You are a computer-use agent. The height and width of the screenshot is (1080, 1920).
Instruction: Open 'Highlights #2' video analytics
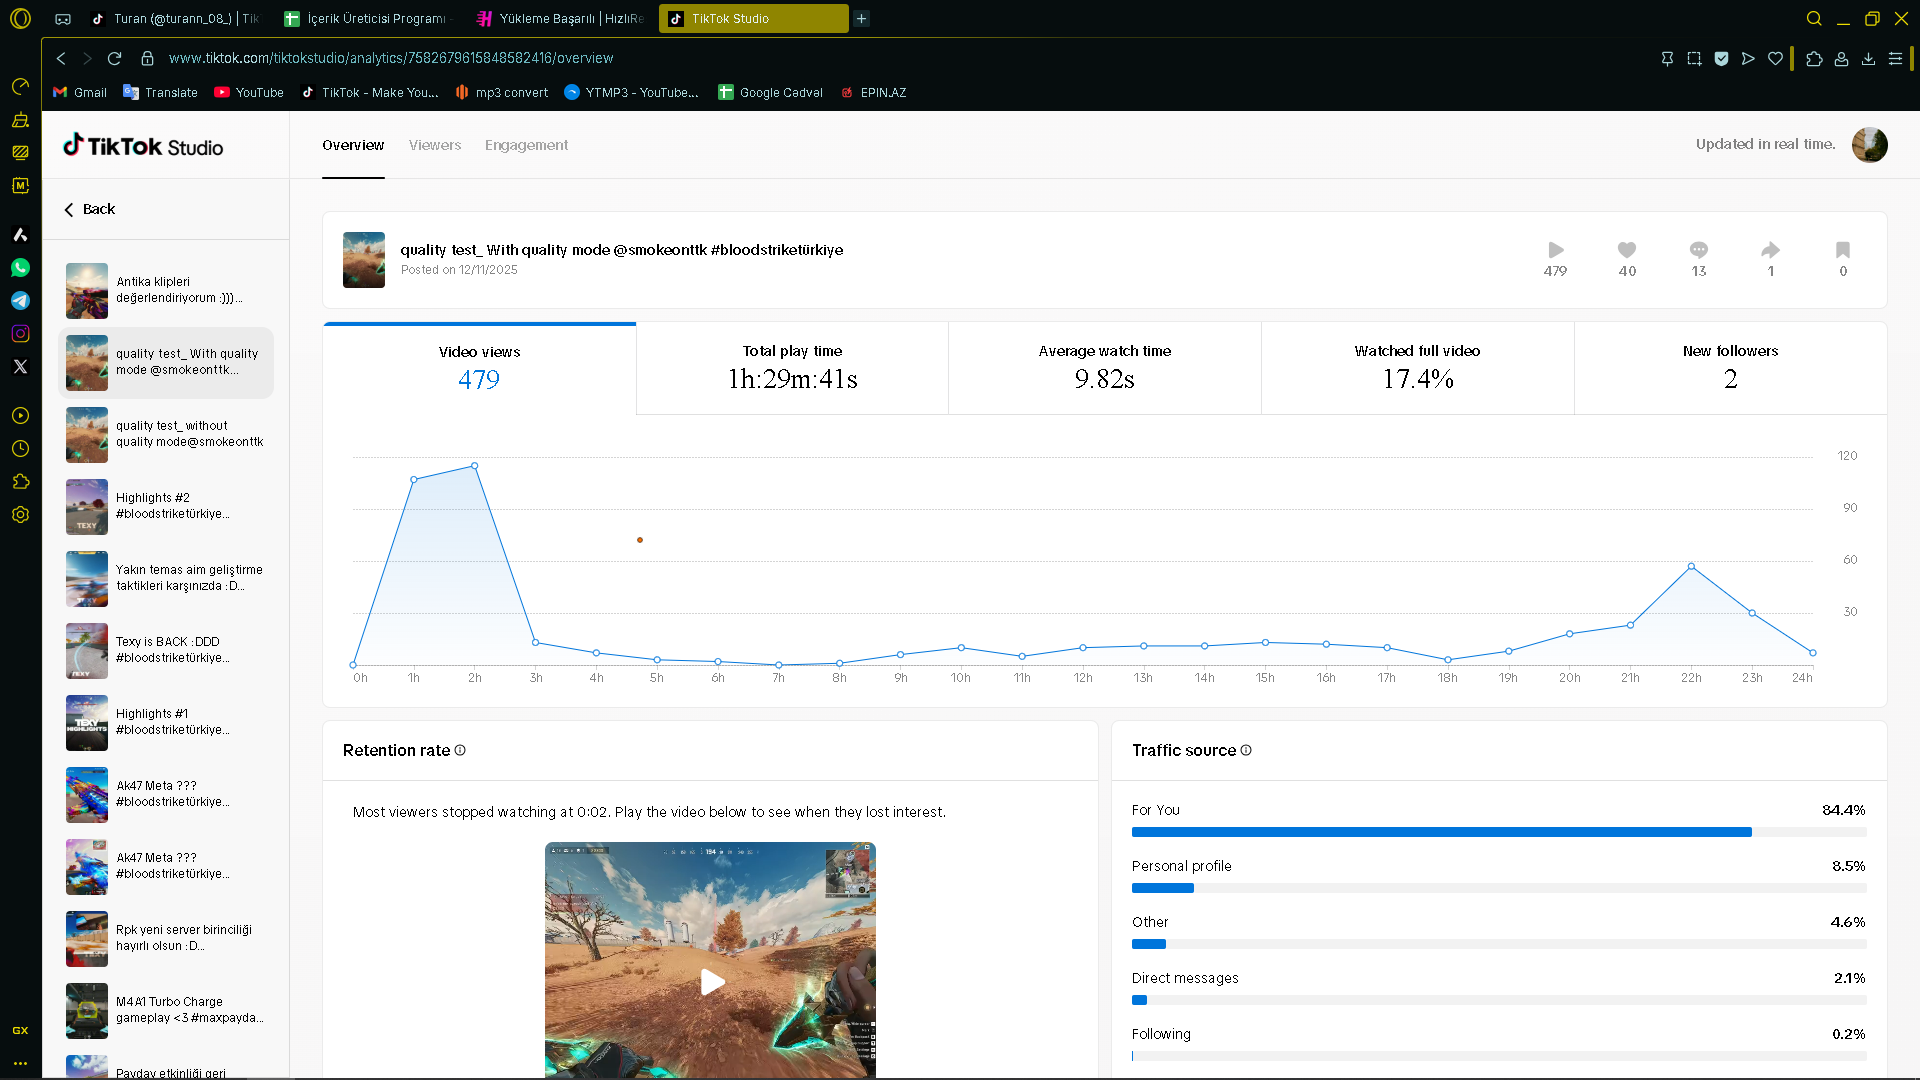166,507
